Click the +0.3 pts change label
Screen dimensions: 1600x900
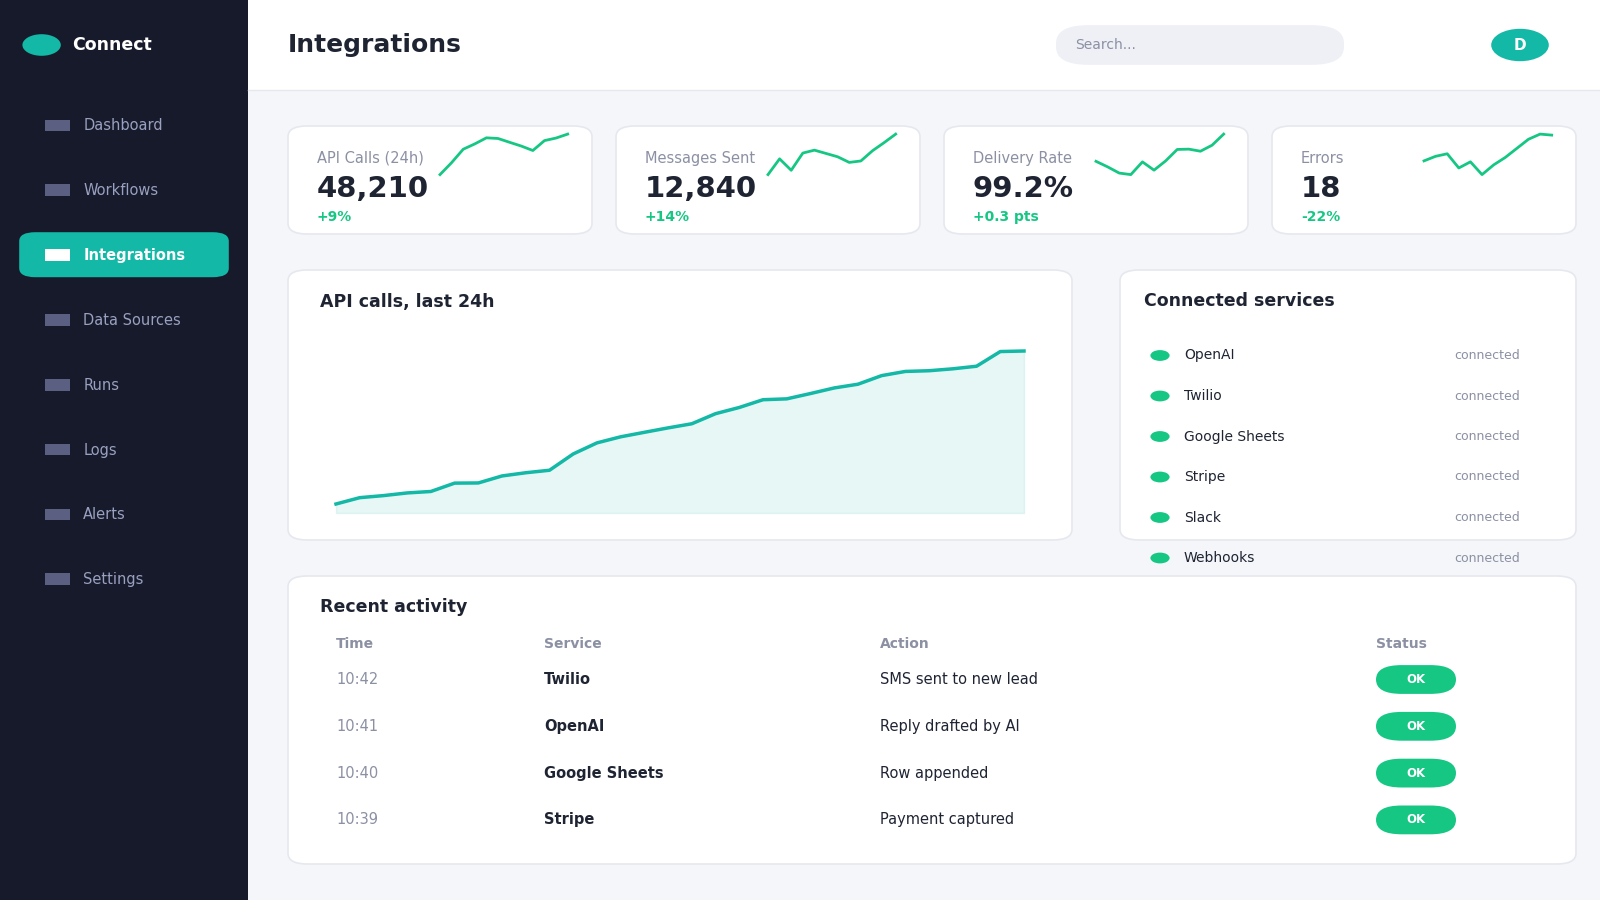1006,217
